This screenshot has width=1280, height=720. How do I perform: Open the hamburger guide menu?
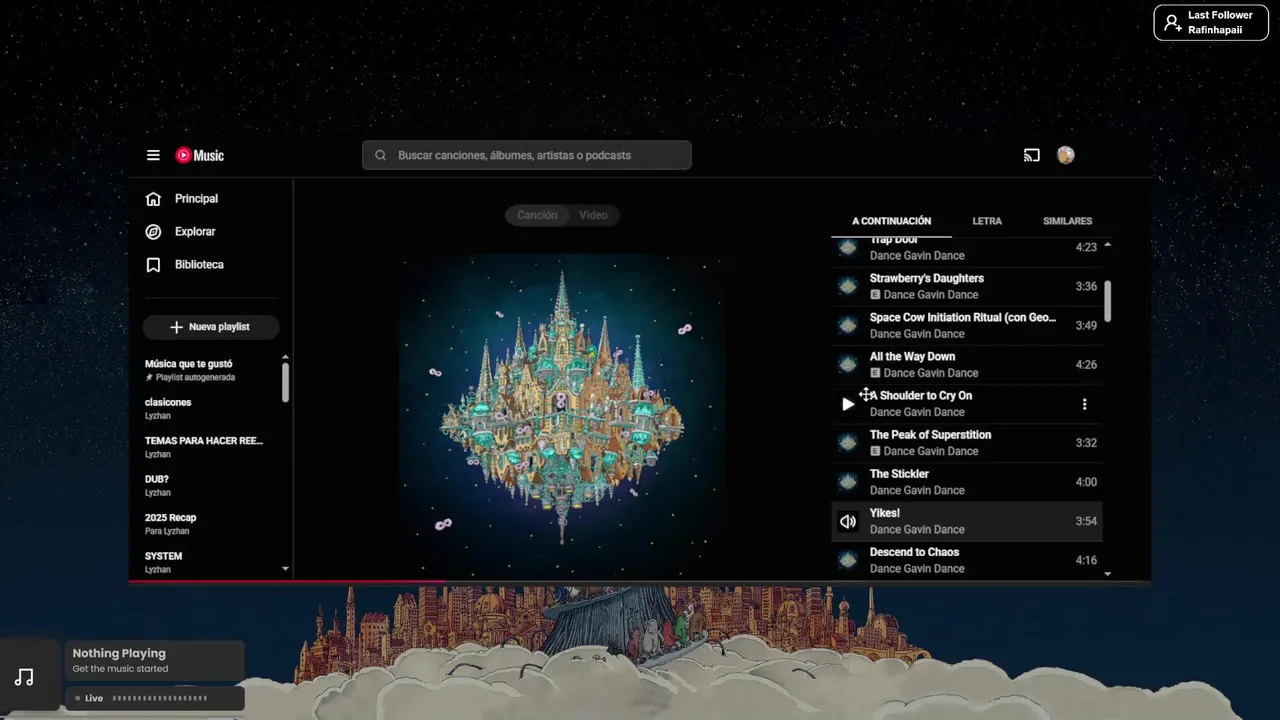coord(153,155)
